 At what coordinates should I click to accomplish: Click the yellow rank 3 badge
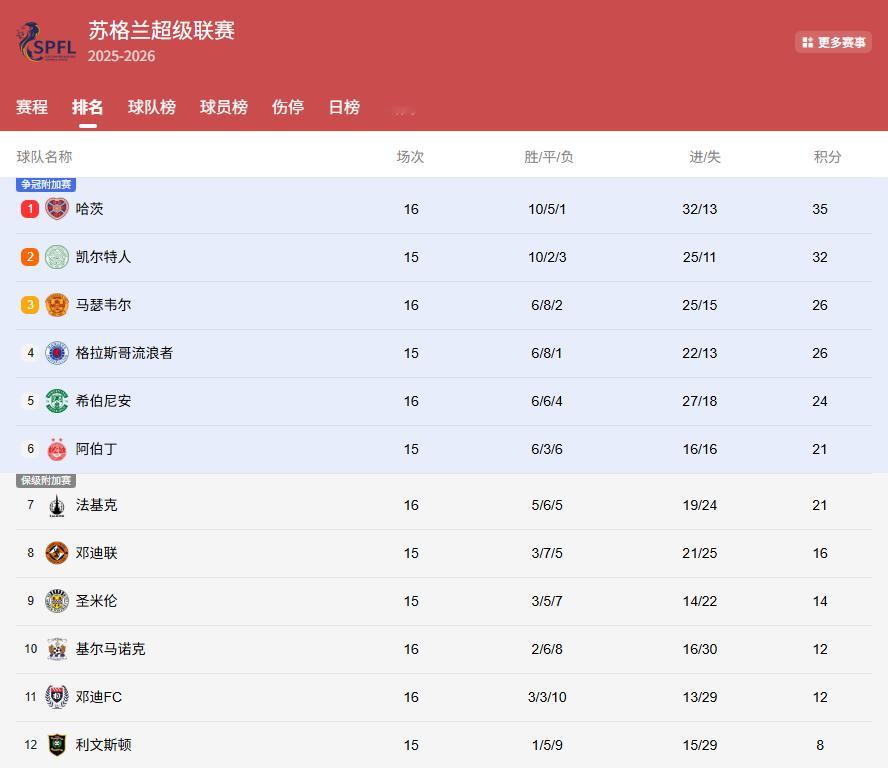point(30,305)
